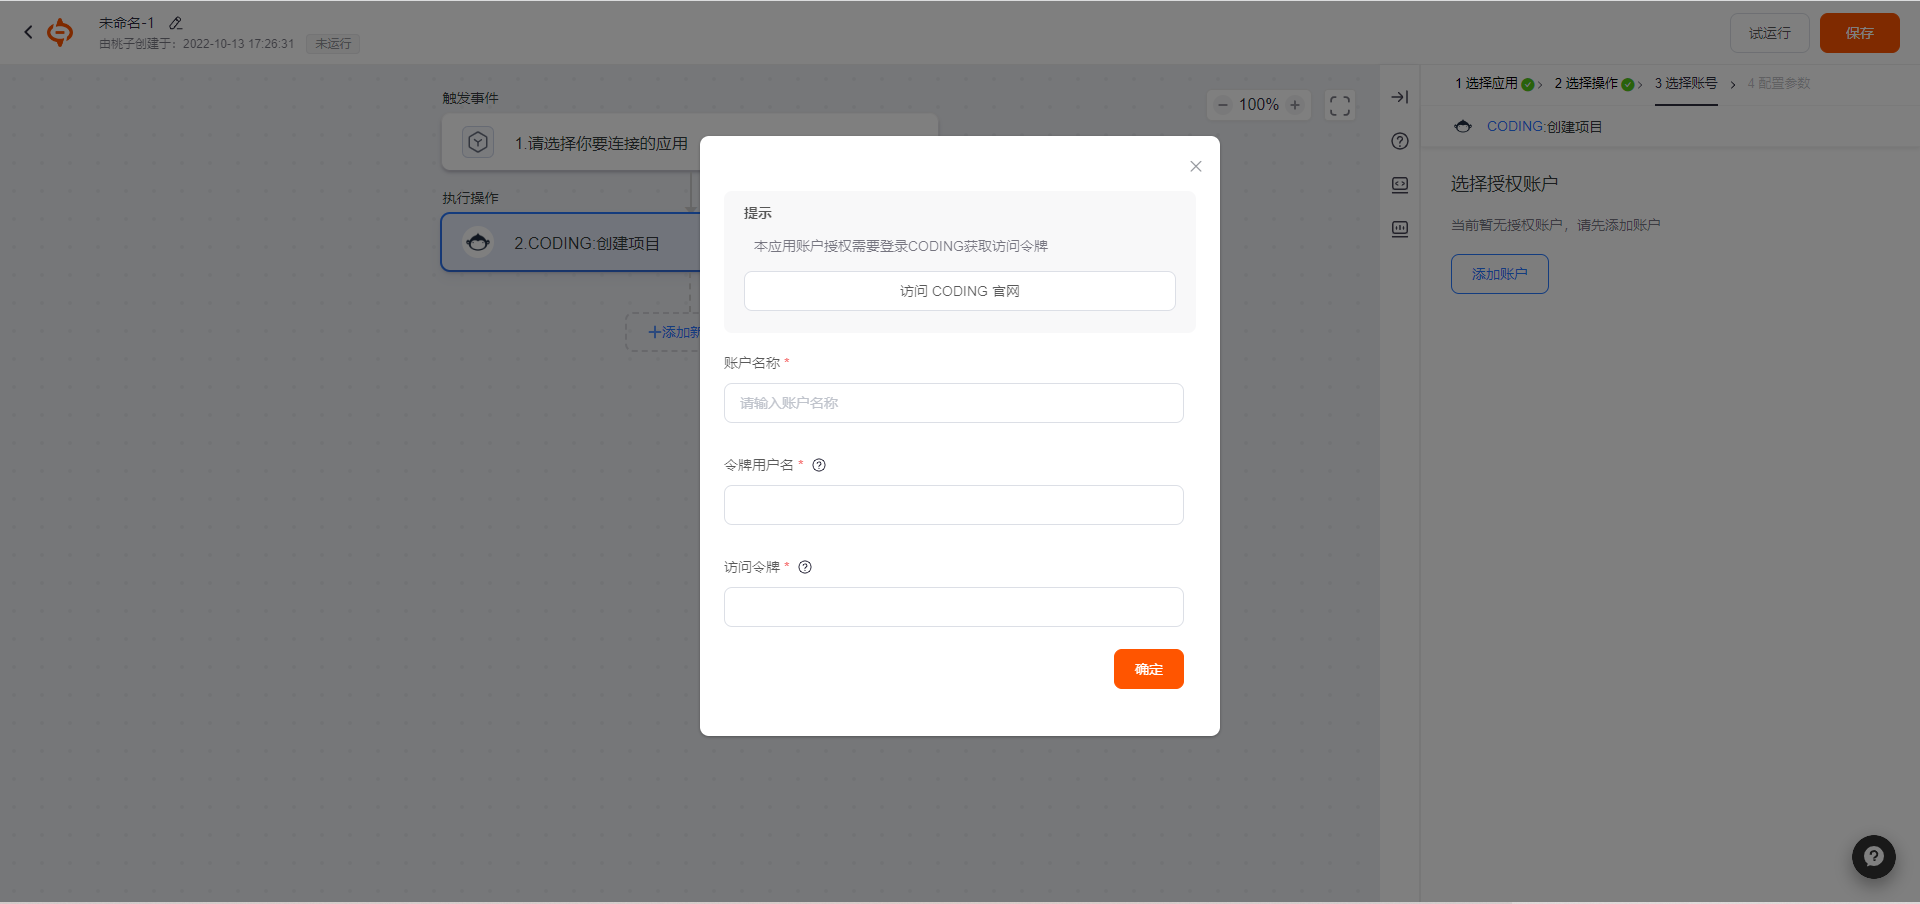This screenshot has width=1920, height=904.
Task: Click the 确定 button
Action: pyautogui.click(x=1149, y=669)
